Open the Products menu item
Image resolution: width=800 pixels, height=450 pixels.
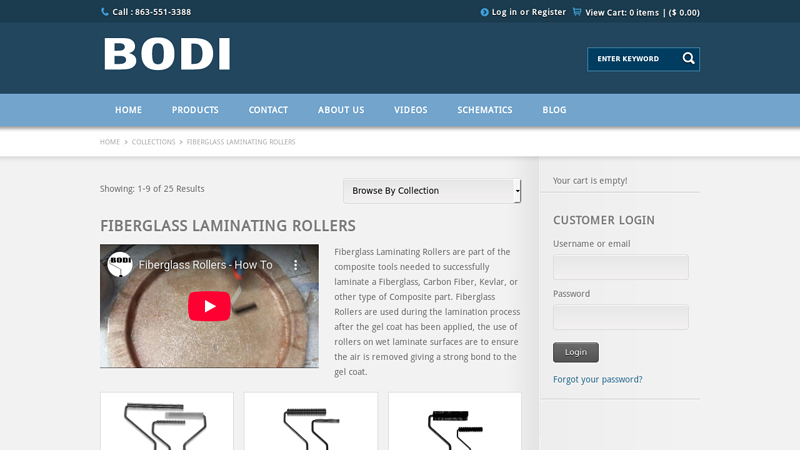(195, 110)
